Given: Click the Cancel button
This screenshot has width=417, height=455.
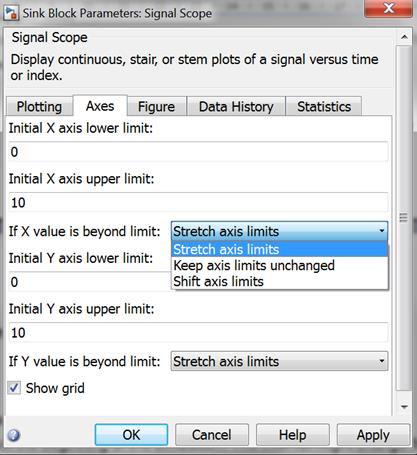Looking at the screenshot, I should 212,435.
